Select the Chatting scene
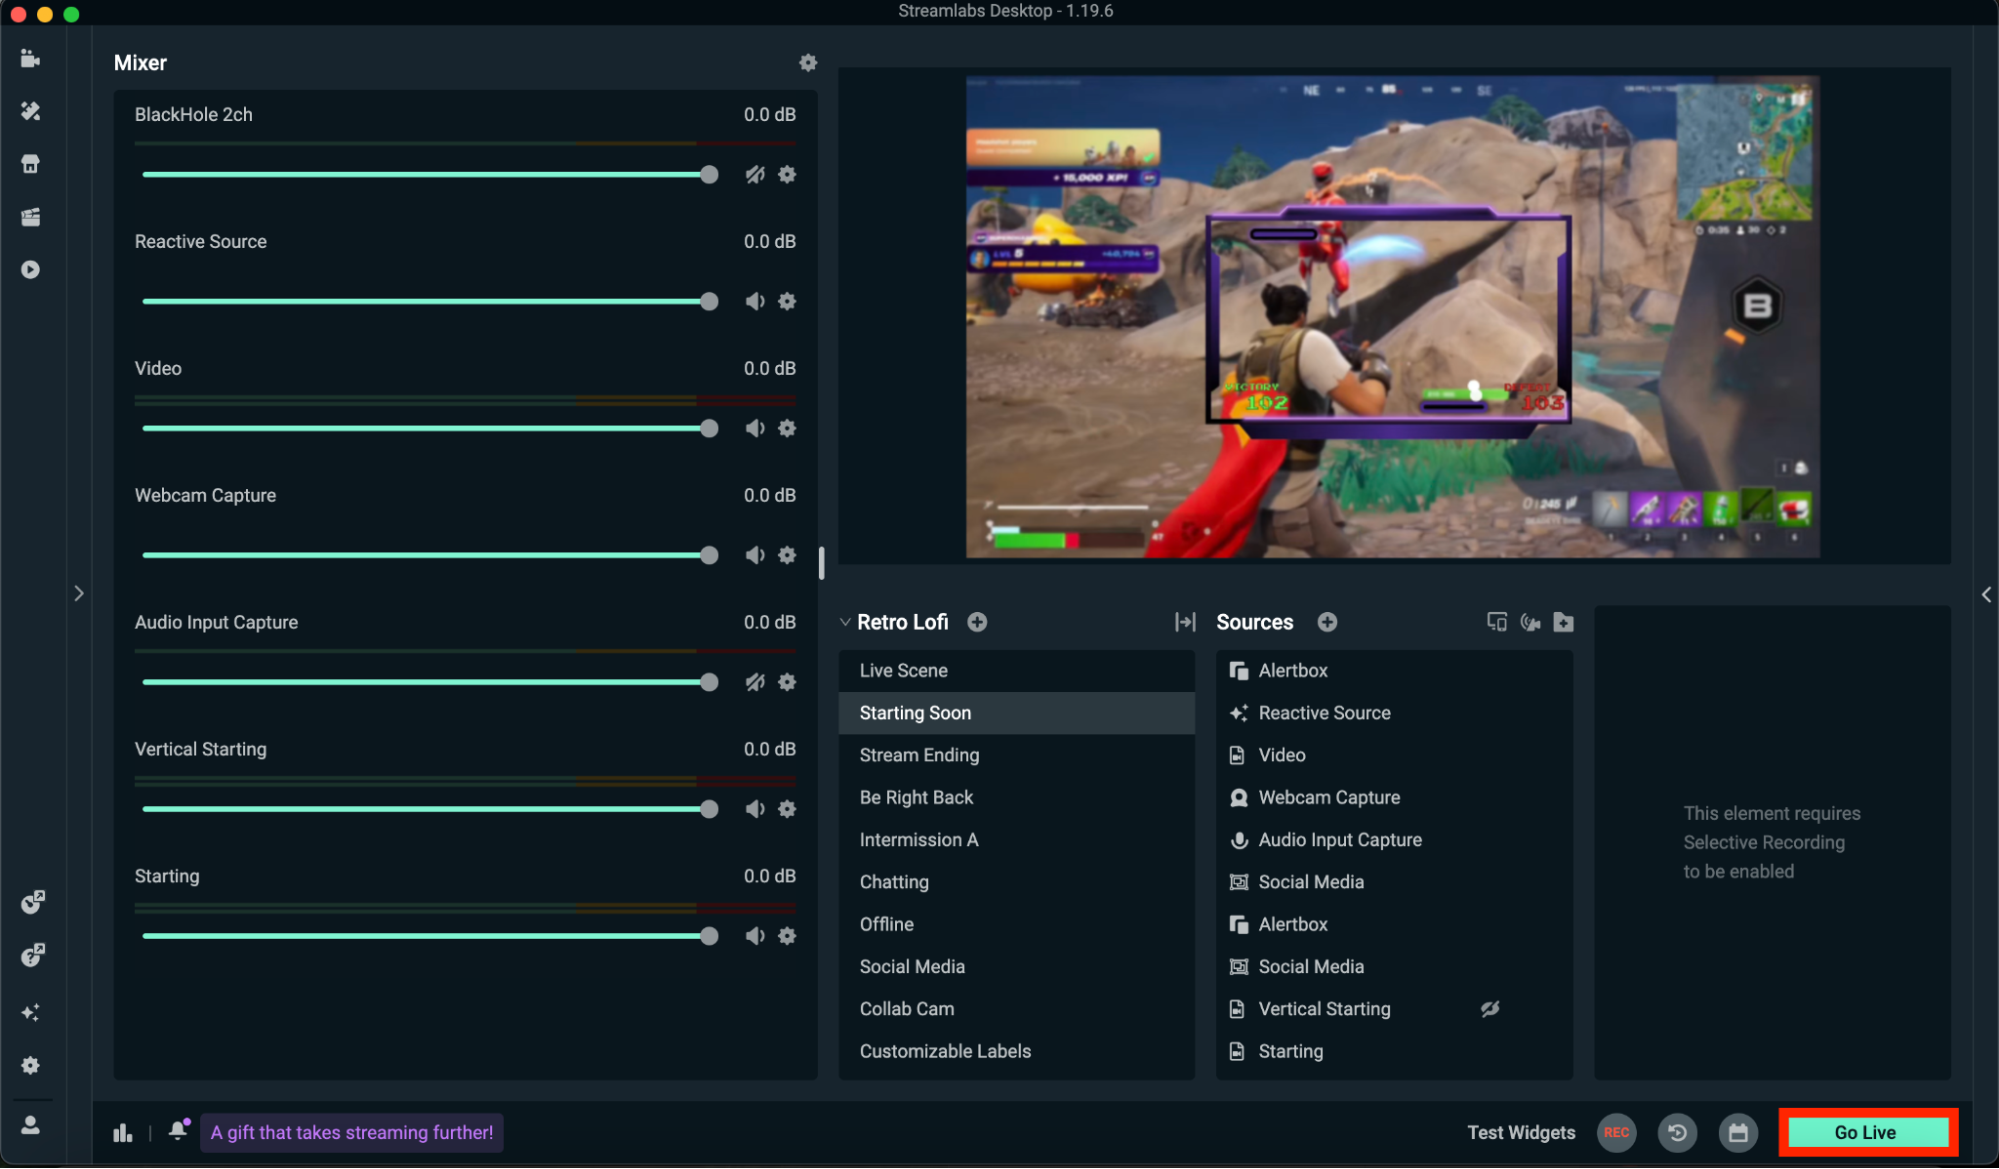This screenshot has height=1169, width=1999. (x=893, y=881)
